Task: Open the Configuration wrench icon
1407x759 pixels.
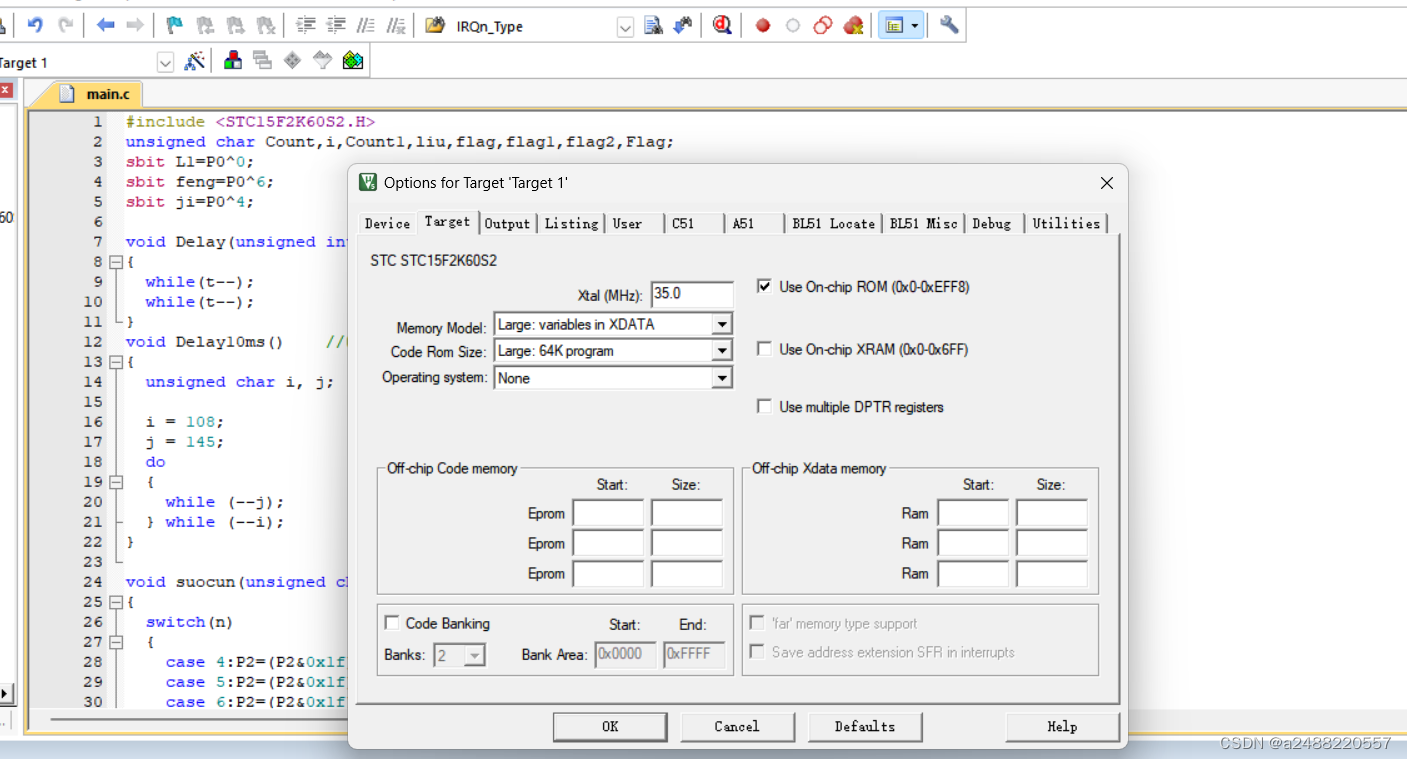Action: [948, 25]
